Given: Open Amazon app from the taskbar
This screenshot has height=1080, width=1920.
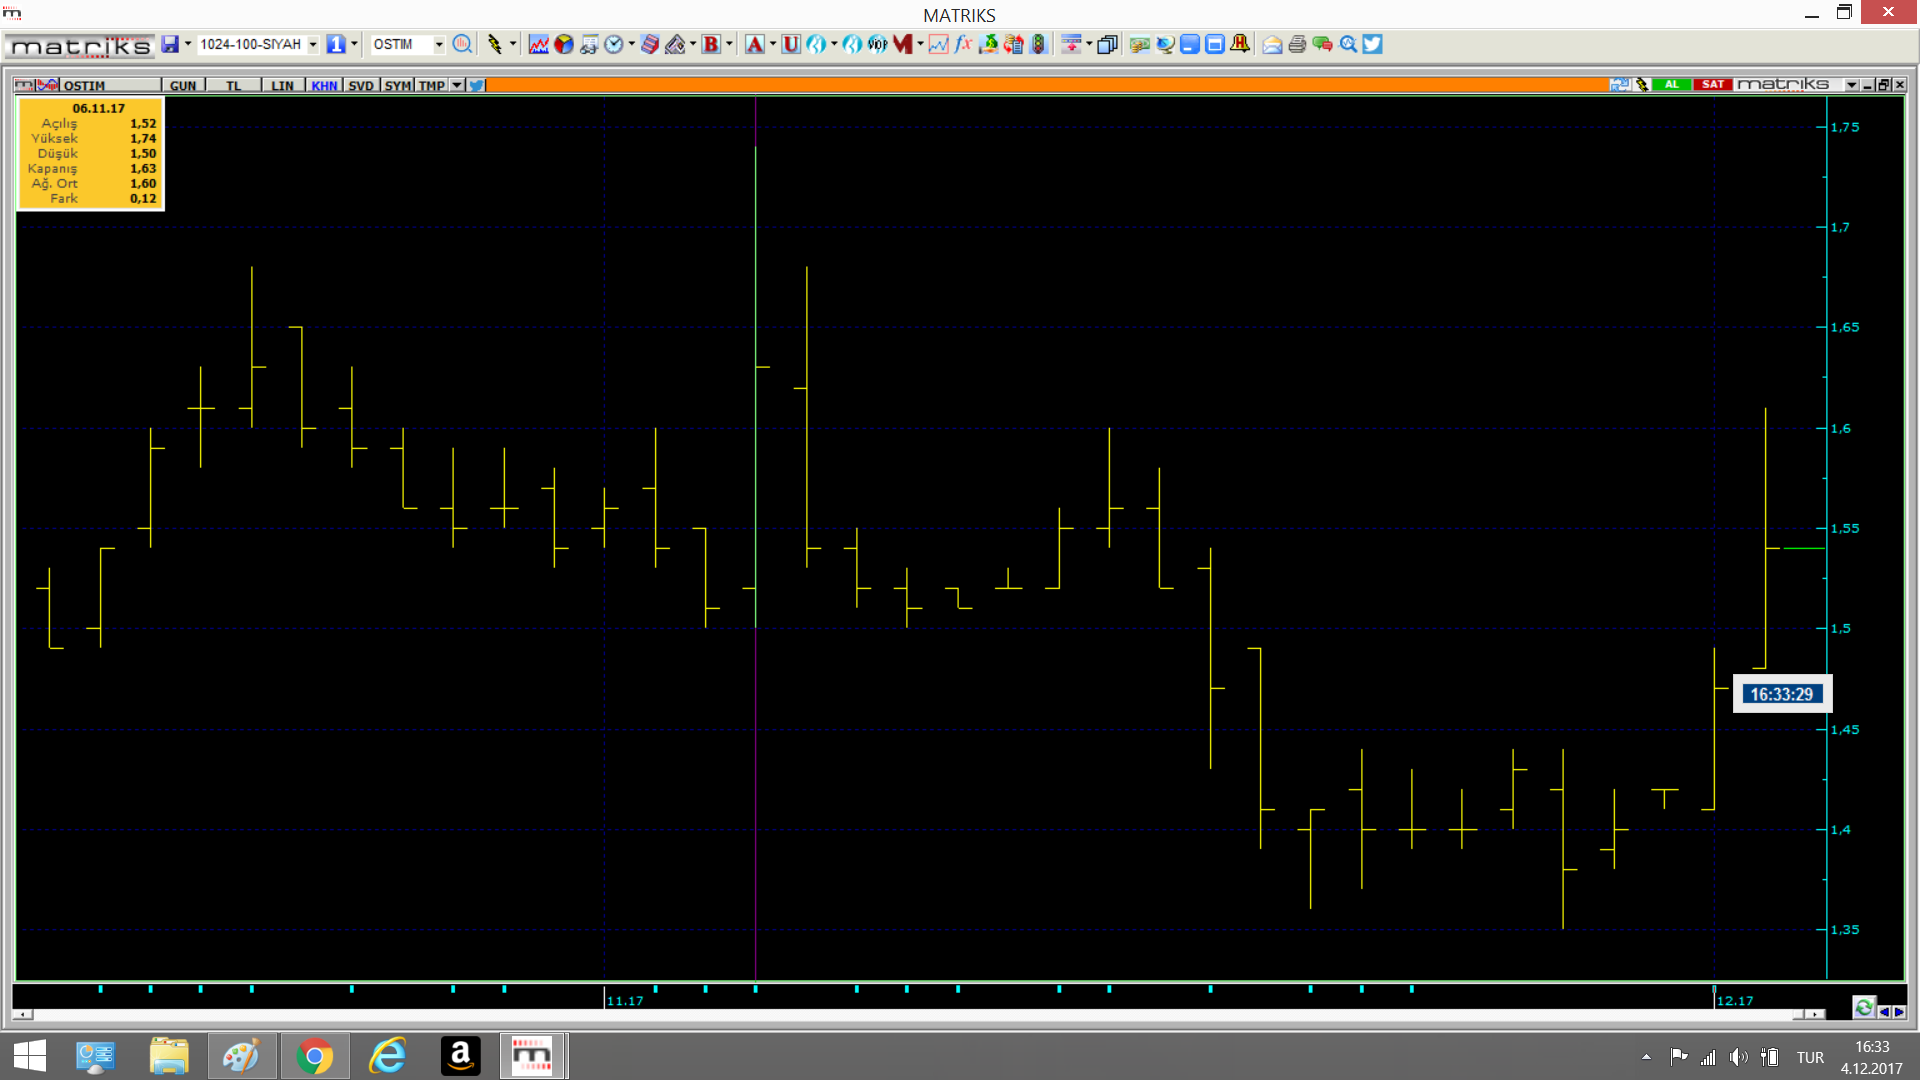Looking at the screenshot, I should pos(460,1056).
